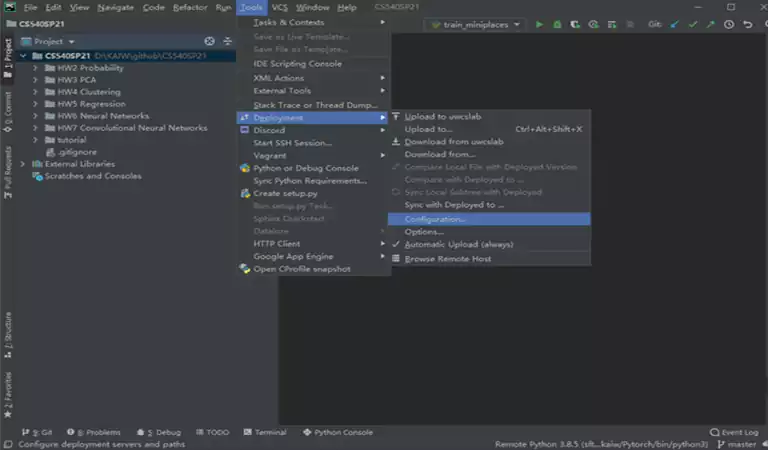This screenshot has height=450, width=768.
Task: Expand the tutorial folder
Action: point(35,140)
